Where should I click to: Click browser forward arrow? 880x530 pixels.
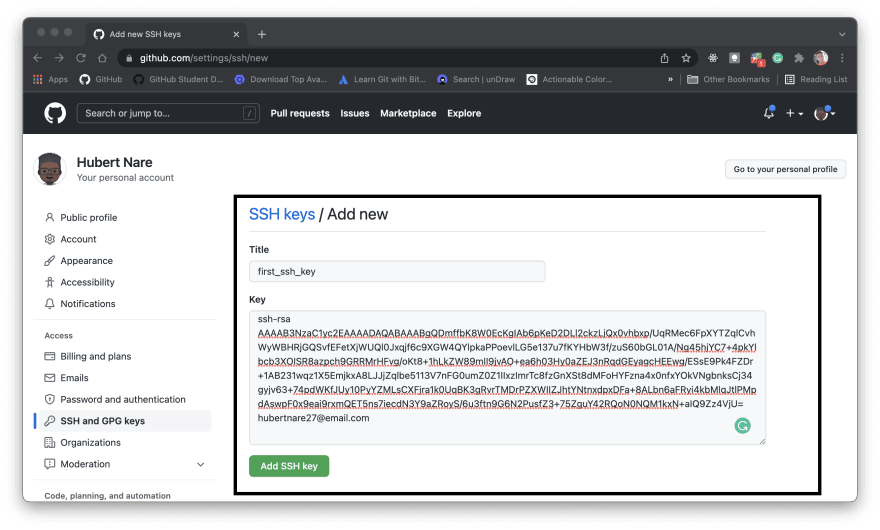(x=59, y=58)
